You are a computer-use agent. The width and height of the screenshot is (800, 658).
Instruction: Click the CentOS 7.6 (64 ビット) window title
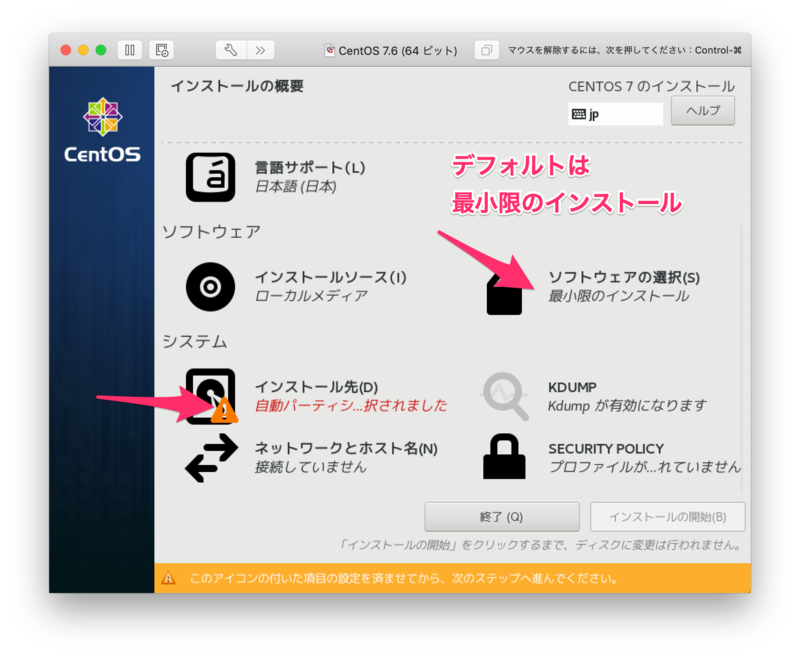point(398,50)
